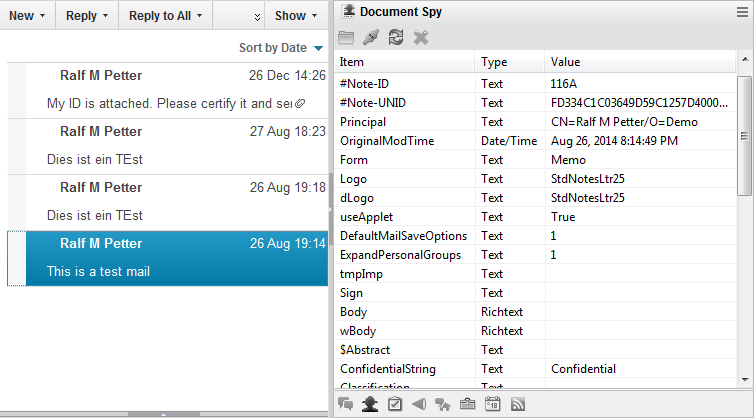This screenshot has height=419, width=755.
Task: Open the Sort by Date dropdown
Action: tap(280, 48)
